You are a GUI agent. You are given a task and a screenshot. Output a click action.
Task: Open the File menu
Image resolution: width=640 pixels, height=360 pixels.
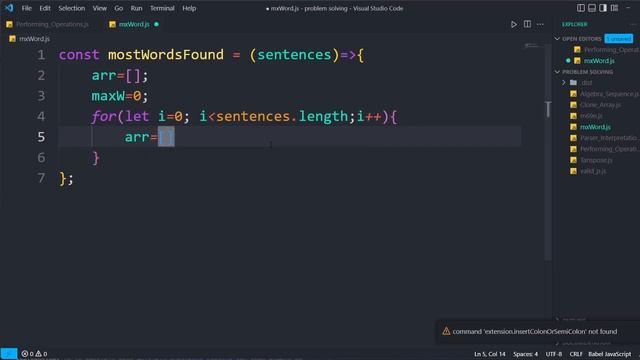pyautogui.click(x=27, y=8)
